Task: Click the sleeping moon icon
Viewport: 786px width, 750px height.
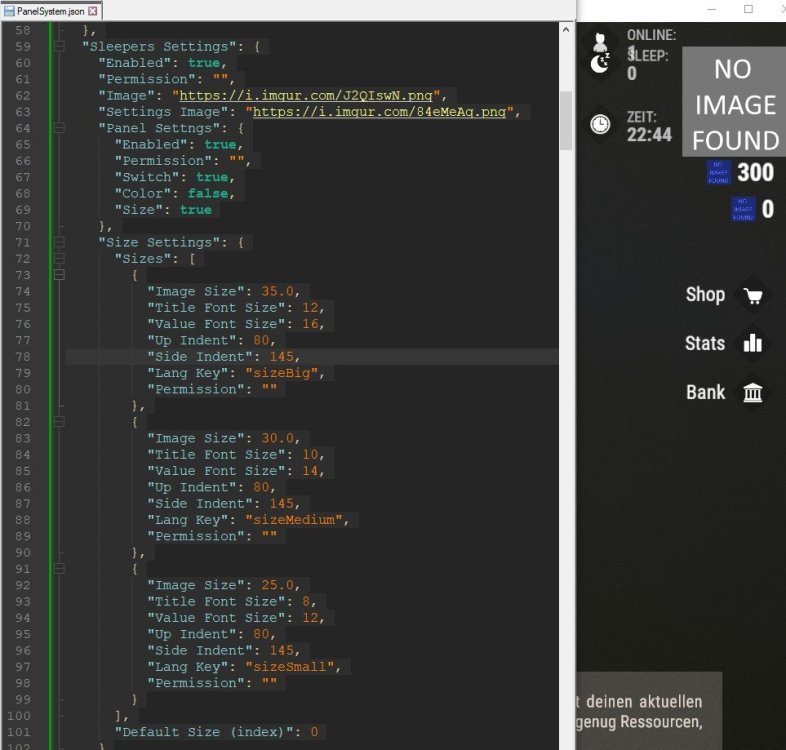Action: point(600,64)
